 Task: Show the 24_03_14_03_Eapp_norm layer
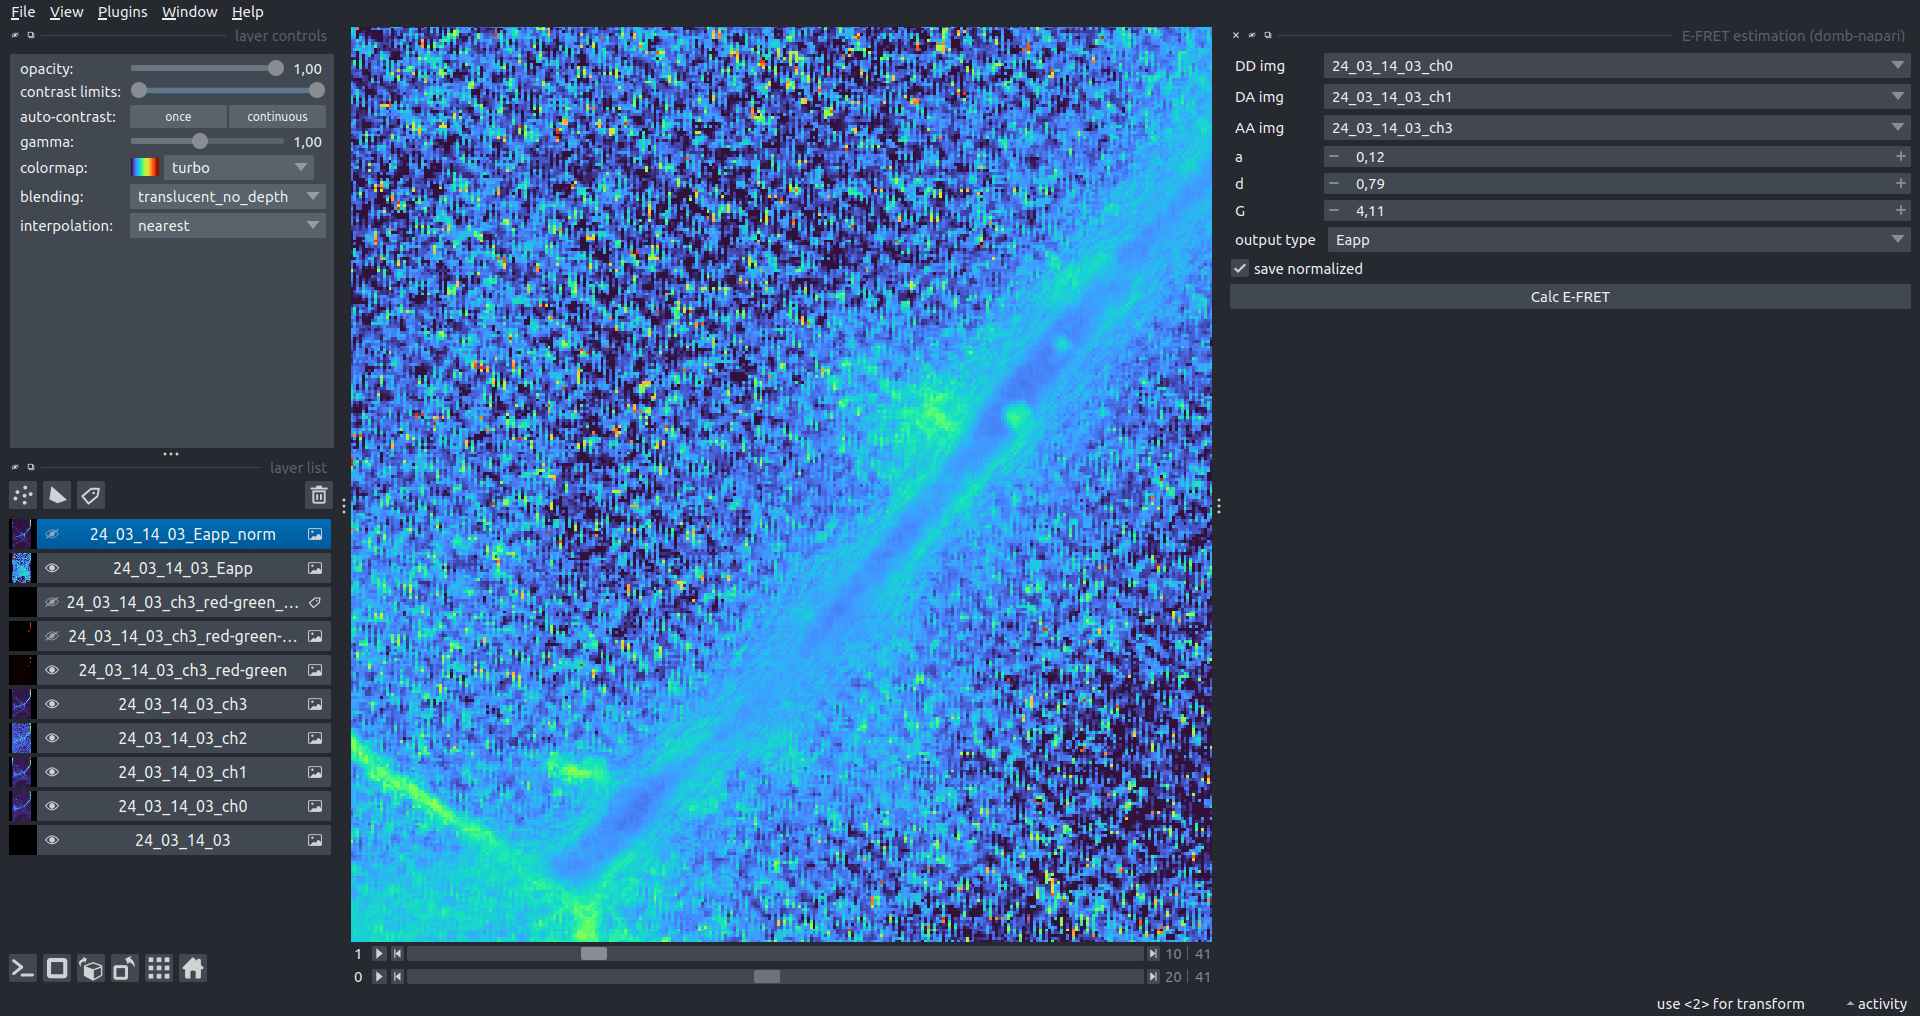coord(52,534)
